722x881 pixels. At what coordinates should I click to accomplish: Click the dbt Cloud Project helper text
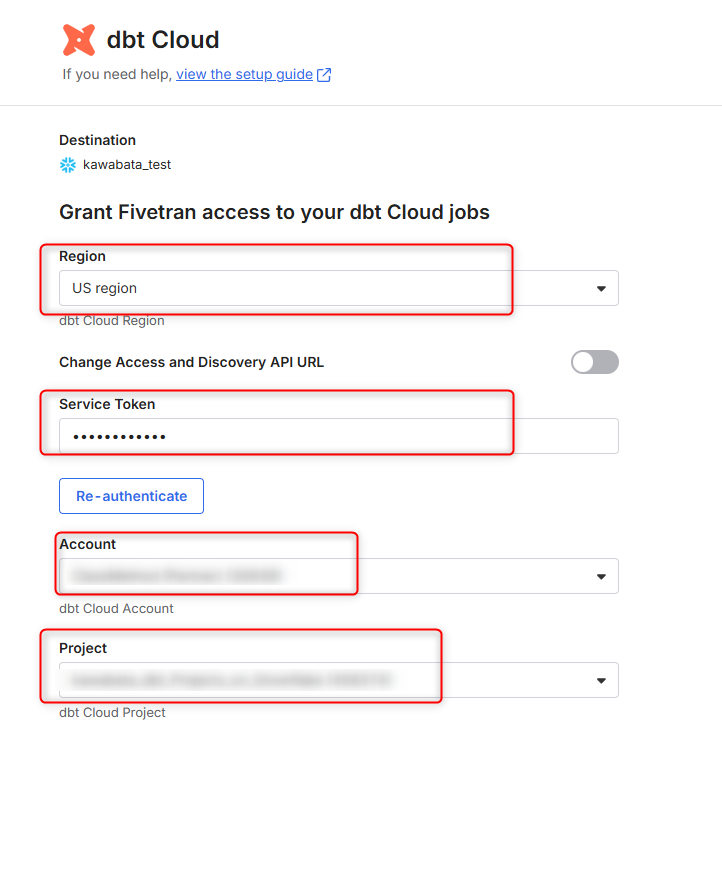pos(112,712)
